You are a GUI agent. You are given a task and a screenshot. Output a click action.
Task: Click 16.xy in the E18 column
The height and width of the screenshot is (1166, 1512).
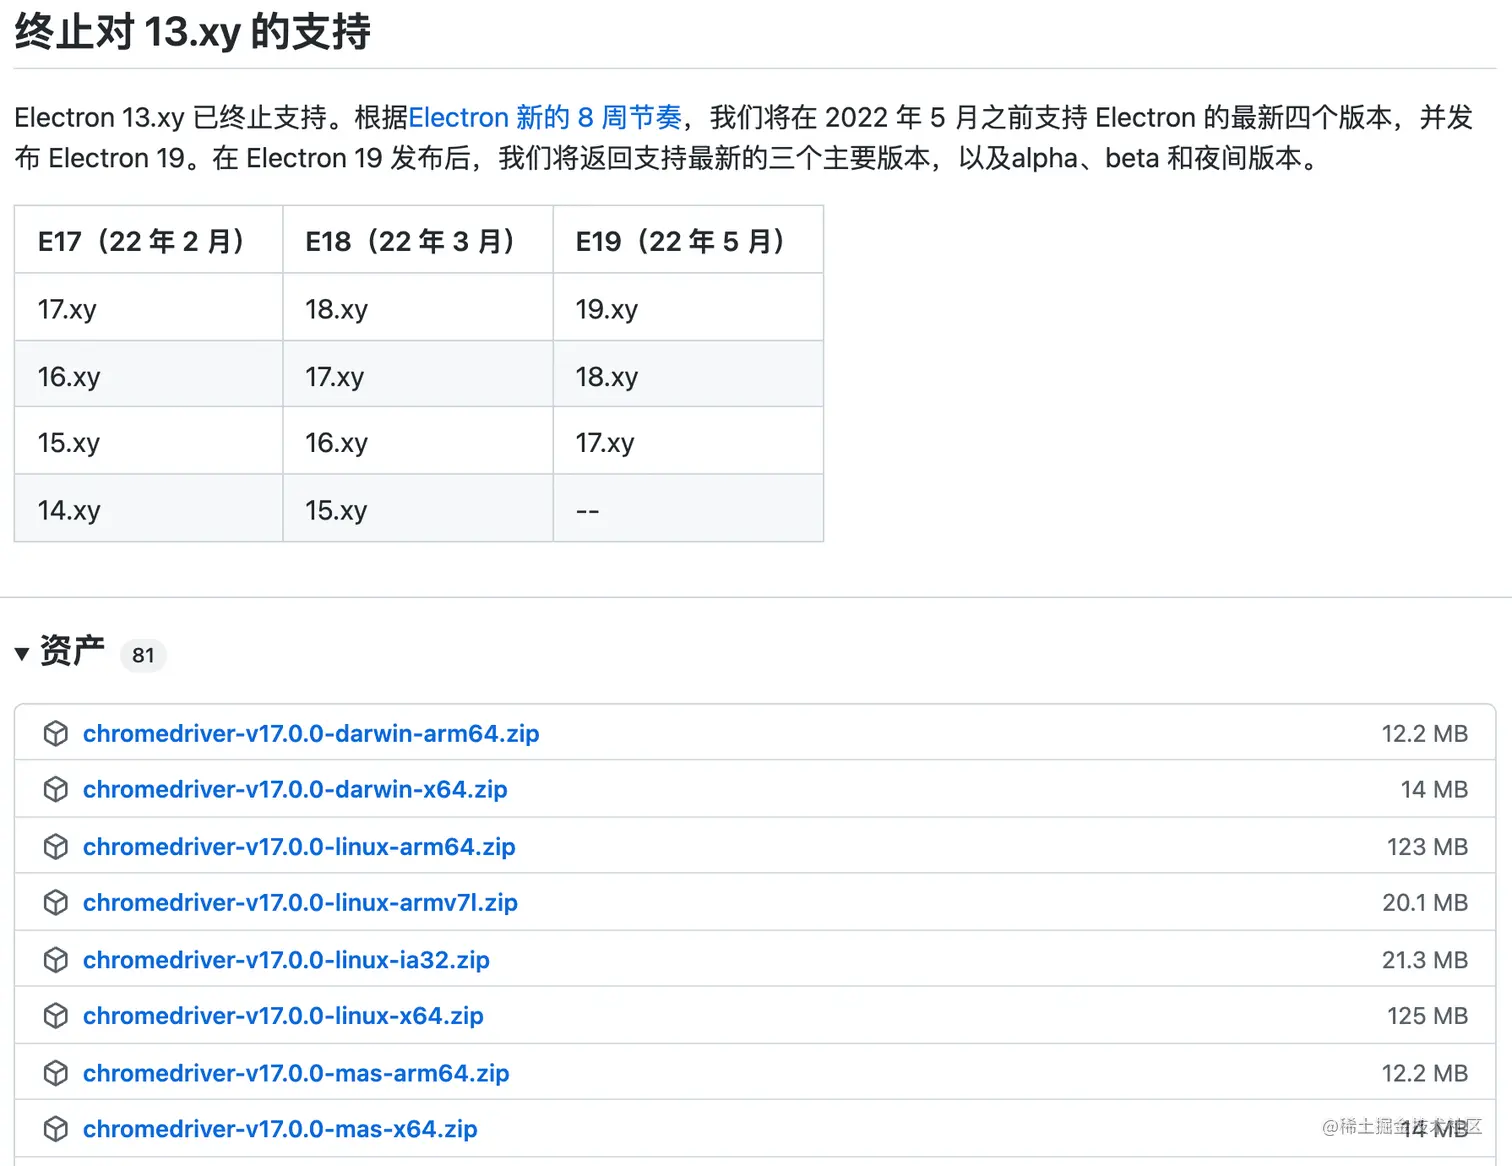(418, 441)
